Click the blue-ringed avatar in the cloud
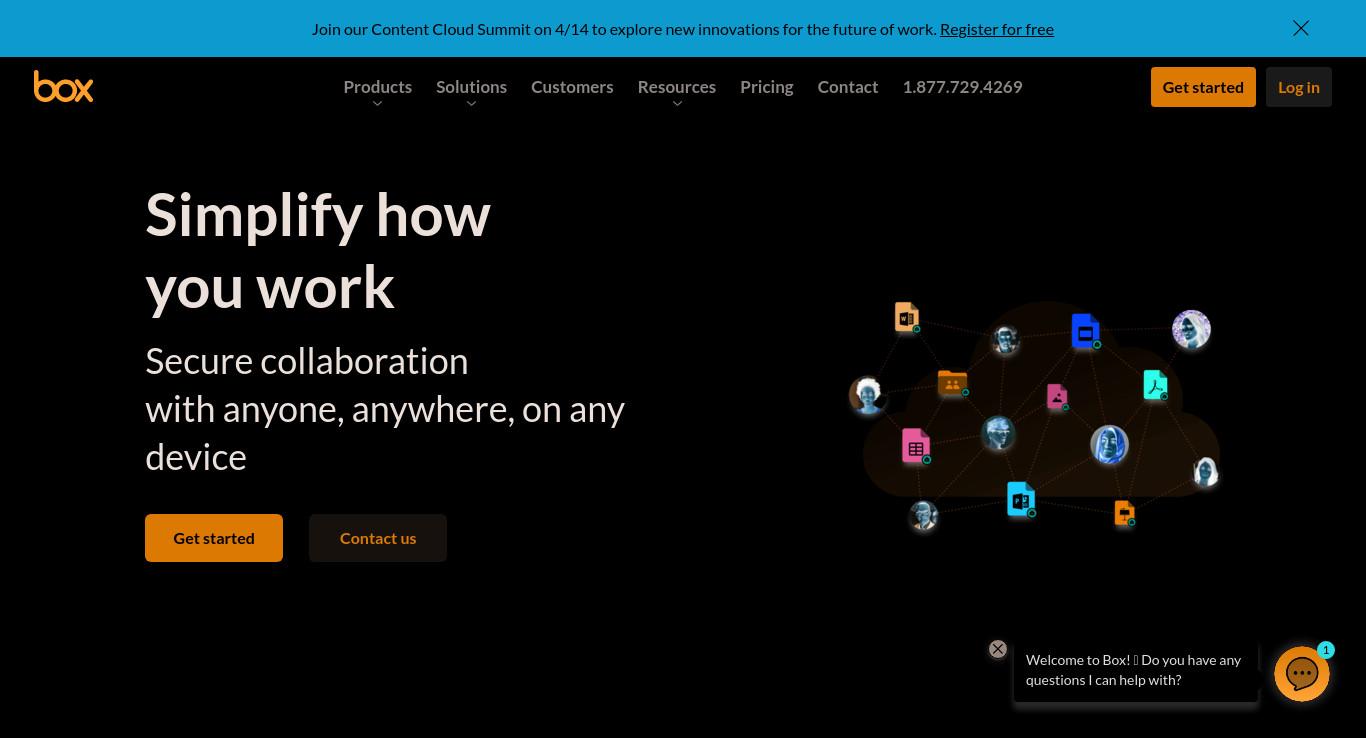The height and width of the screenshot is (738, 1366). coord(1109,445)
